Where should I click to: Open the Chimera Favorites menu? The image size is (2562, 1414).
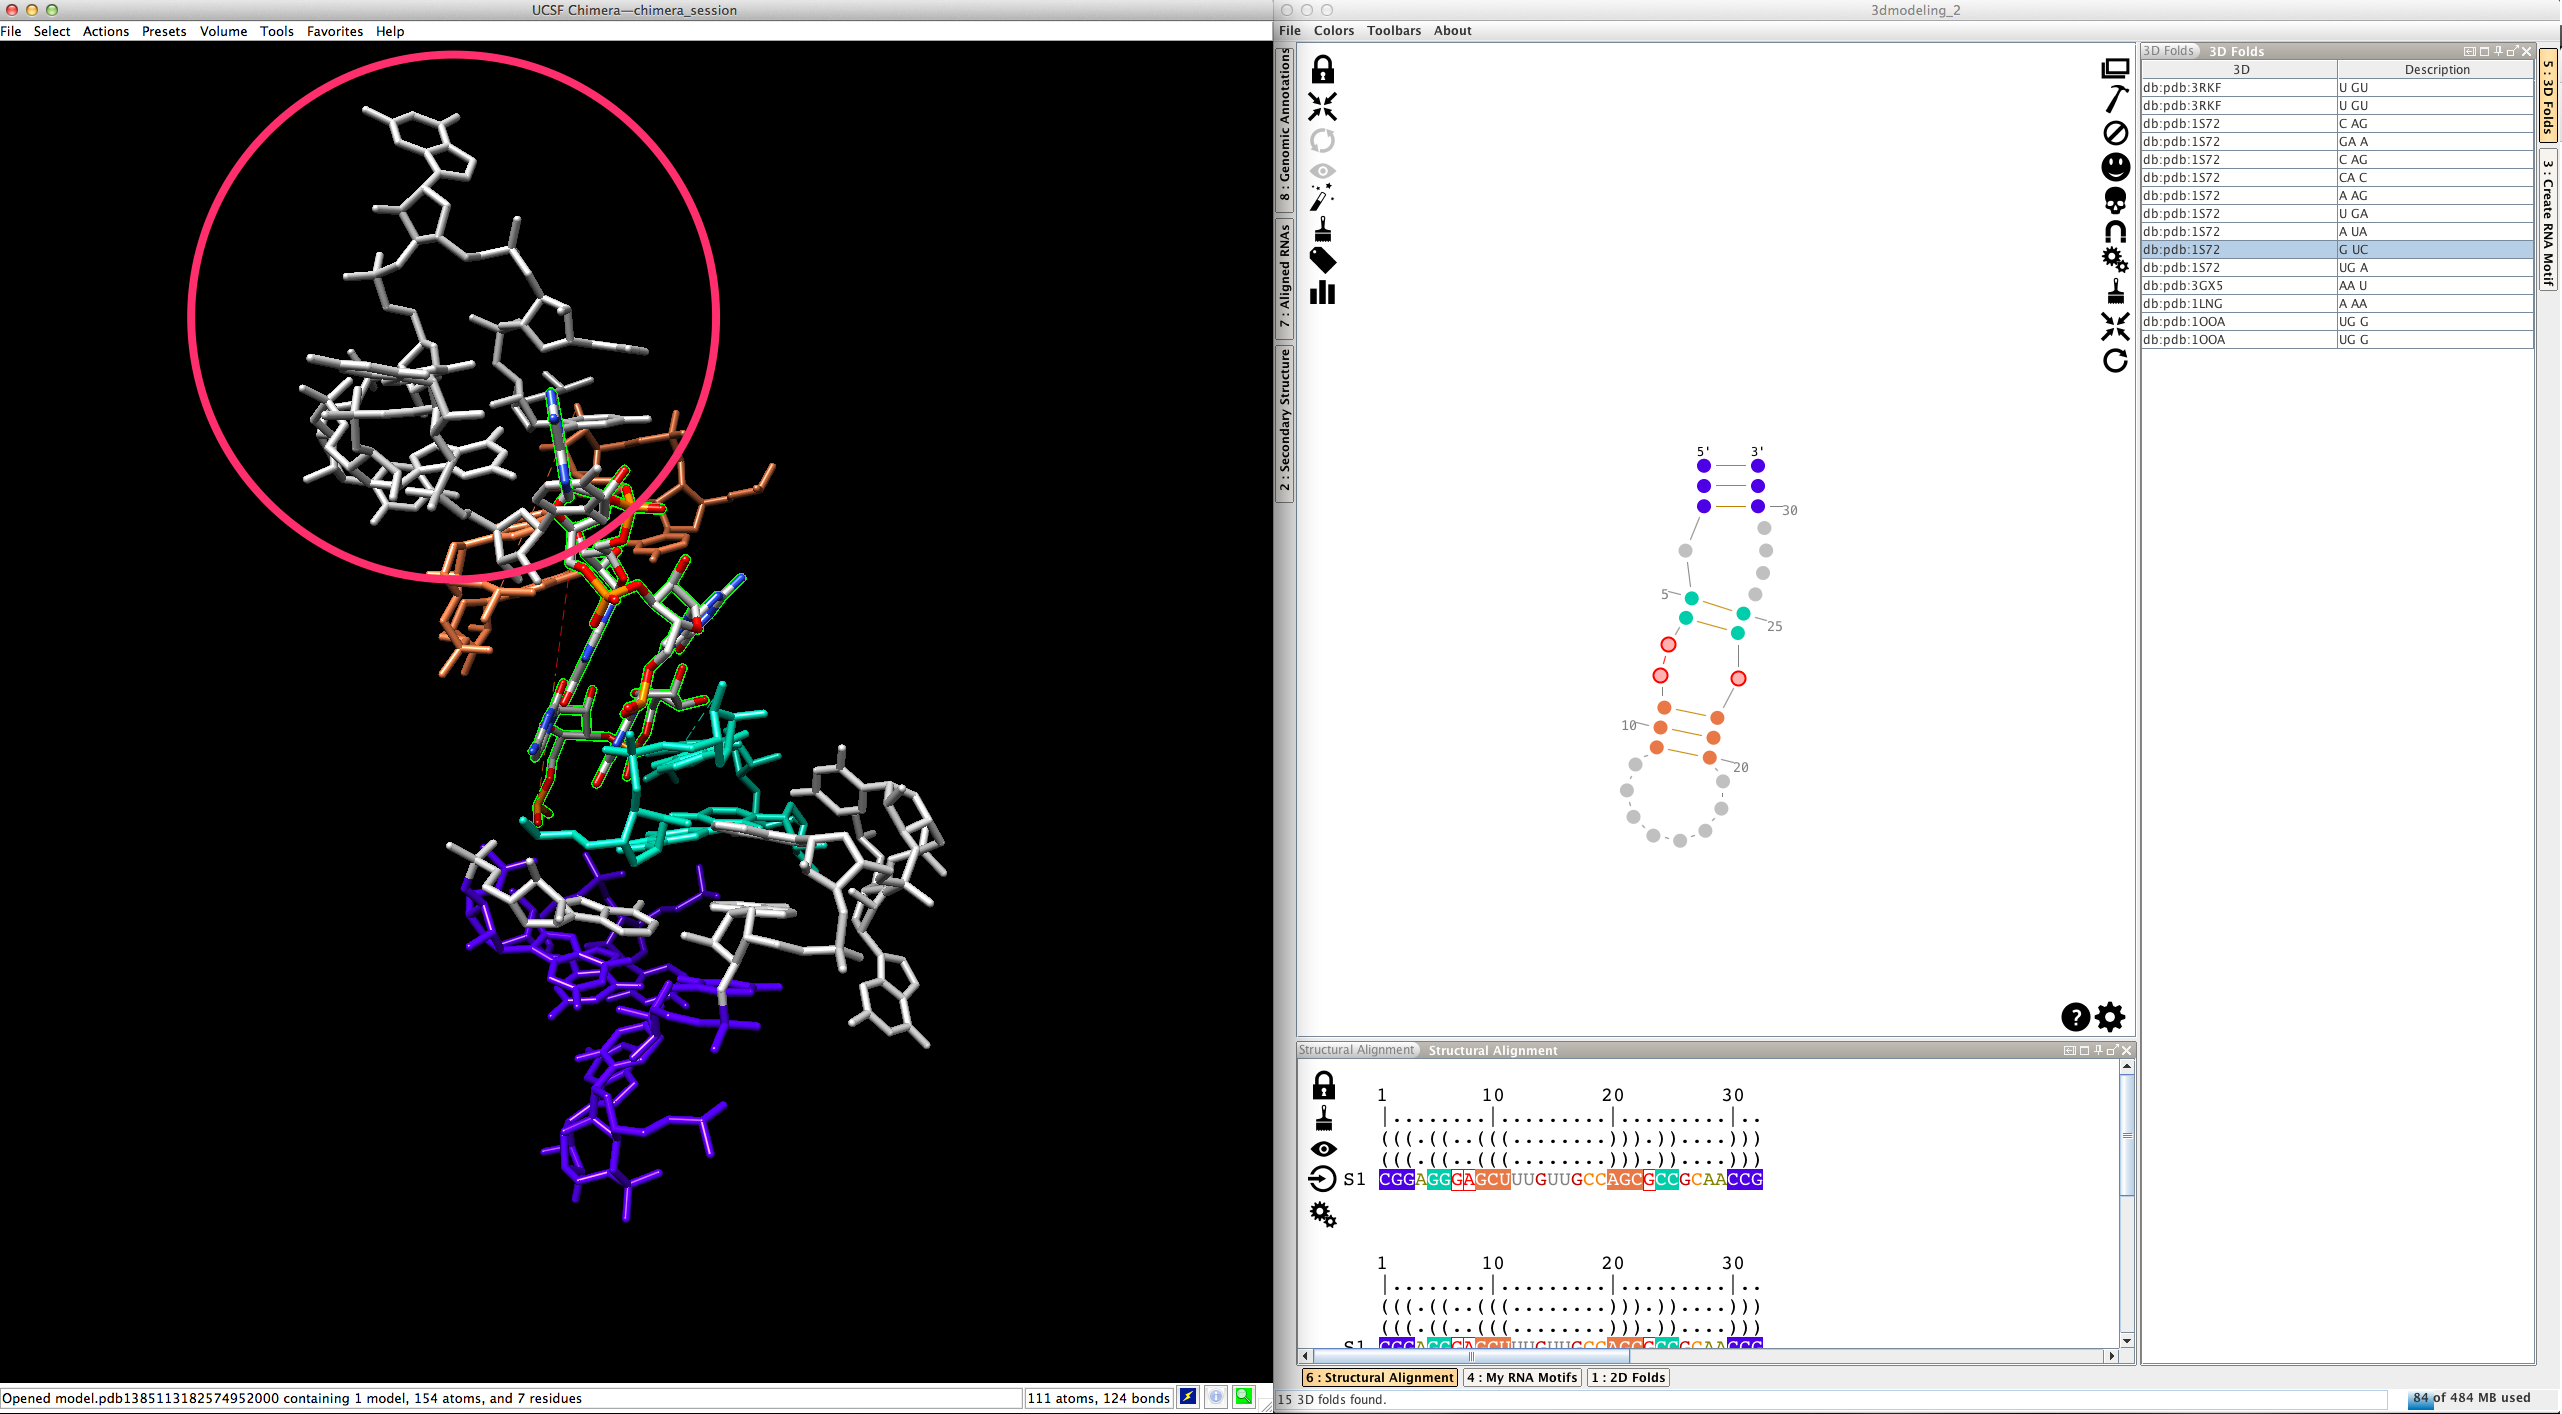click(x=335, y=31)
